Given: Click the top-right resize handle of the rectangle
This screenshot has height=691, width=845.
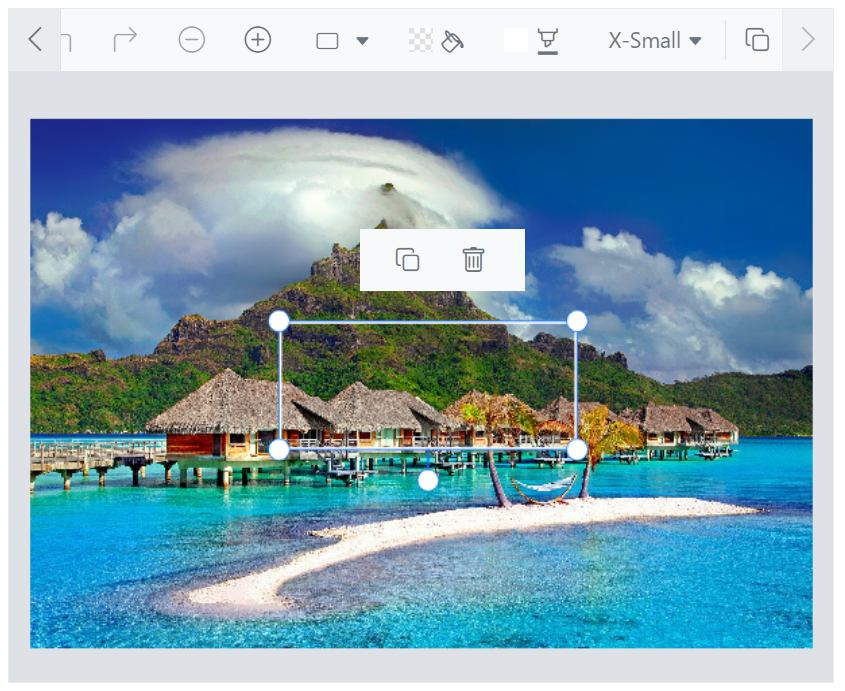Looking at the screenshot, I should click(x=577, y=320).
